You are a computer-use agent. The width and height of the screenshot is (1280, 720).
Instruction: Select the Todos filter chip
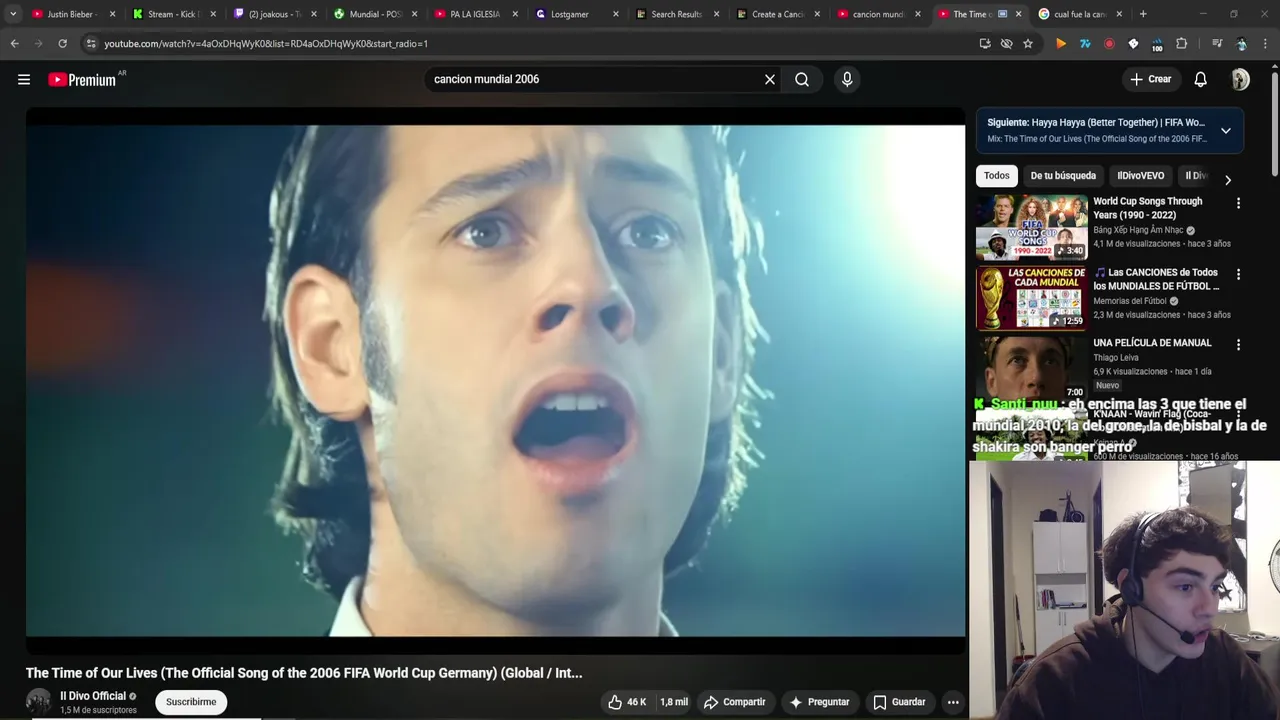click(x=996, y=176)
